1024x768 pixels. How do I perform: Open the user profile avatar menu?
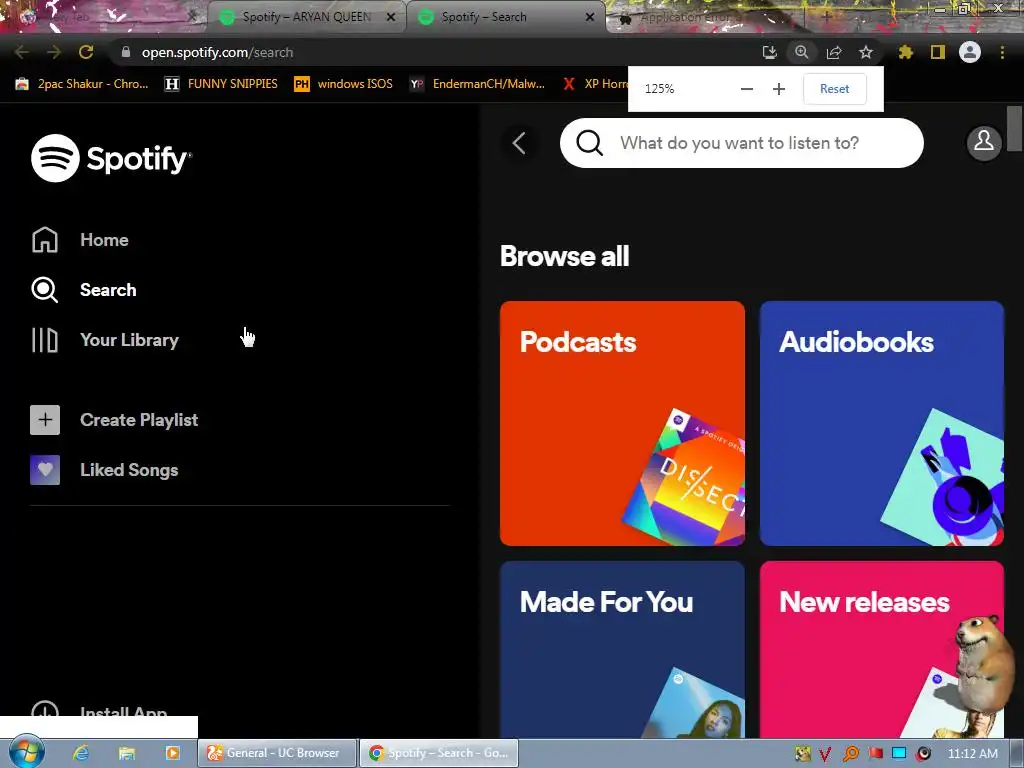click(984, 142)
